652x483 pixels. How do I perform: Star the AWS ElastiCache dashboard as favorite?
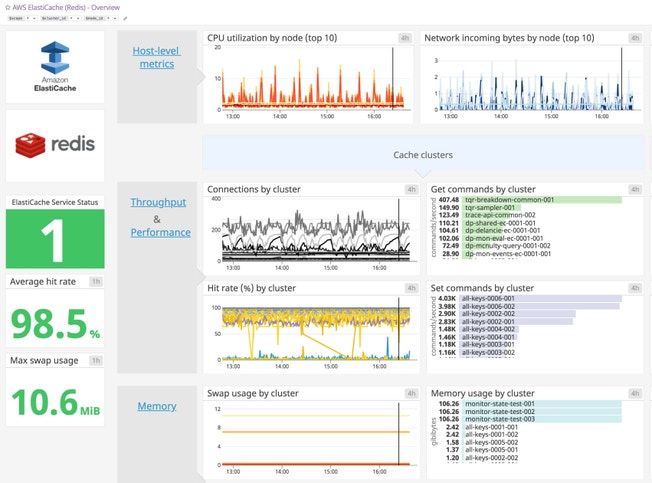pos(8,7)
